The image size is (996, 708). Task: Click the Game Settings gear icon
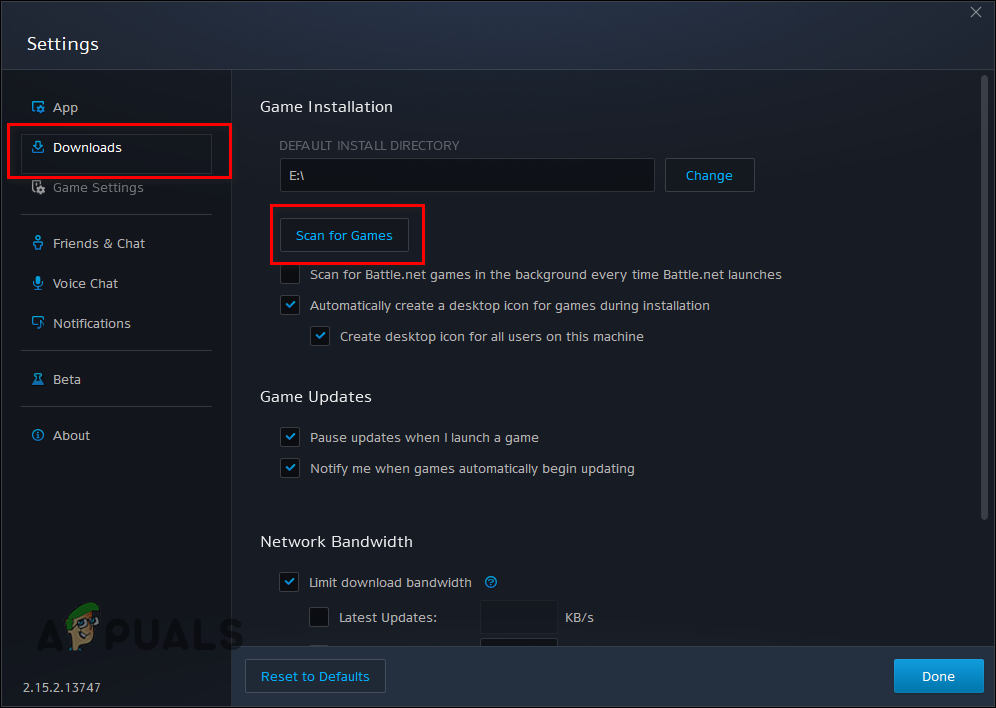pos(38,187)
